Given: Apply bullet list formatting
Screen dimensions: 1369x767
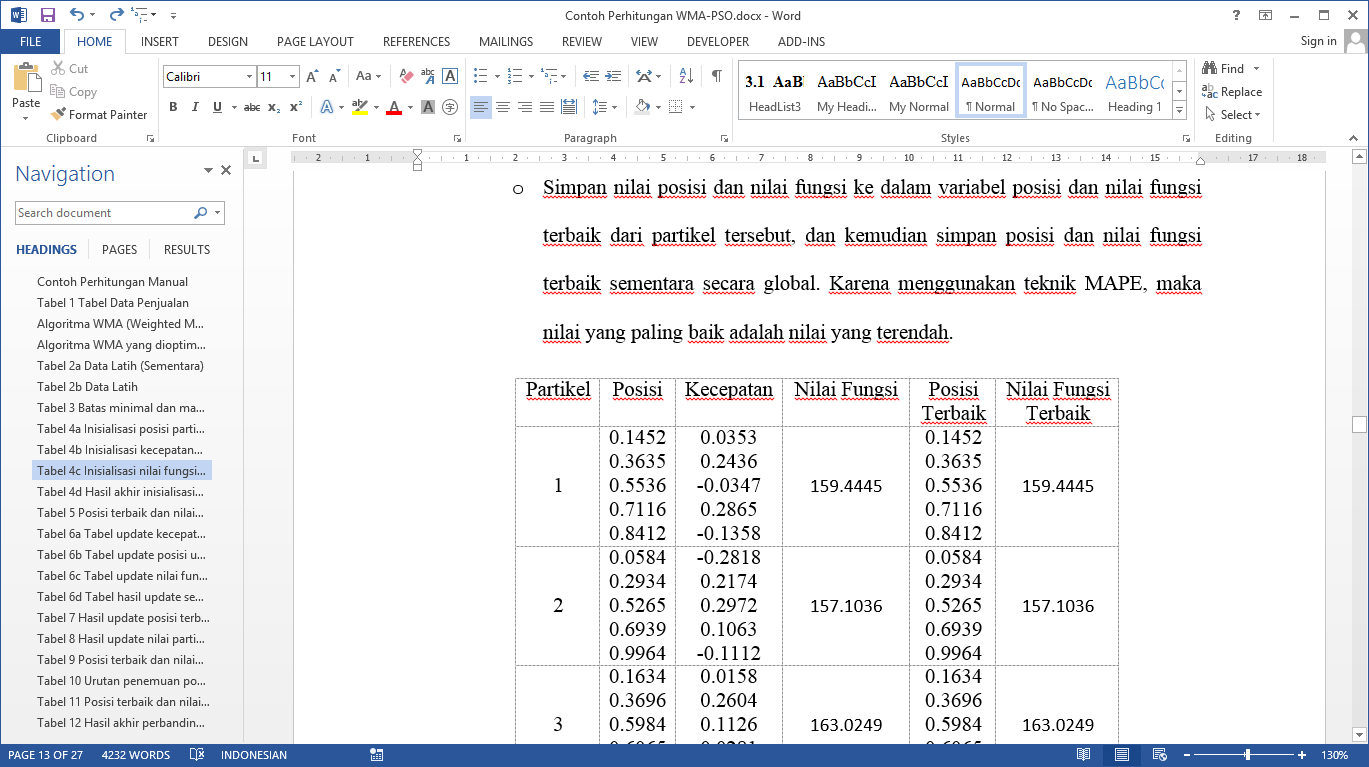Looking at the screenshot, I should pyautogui.click(x=481, y=76).
